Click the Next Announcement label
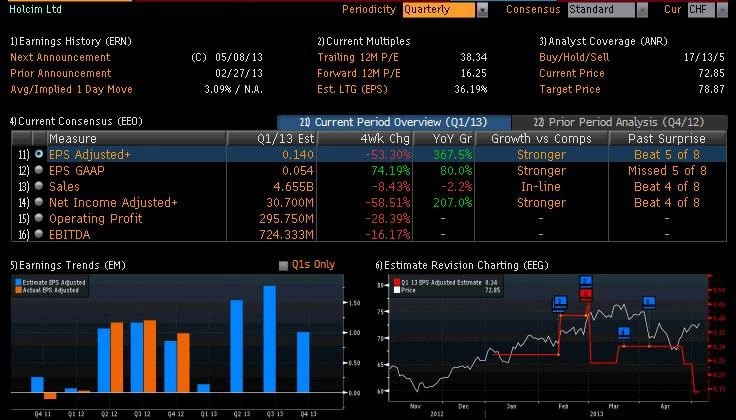Image resolution: width=736 pixels, height=420 pixels. [60, 57]
